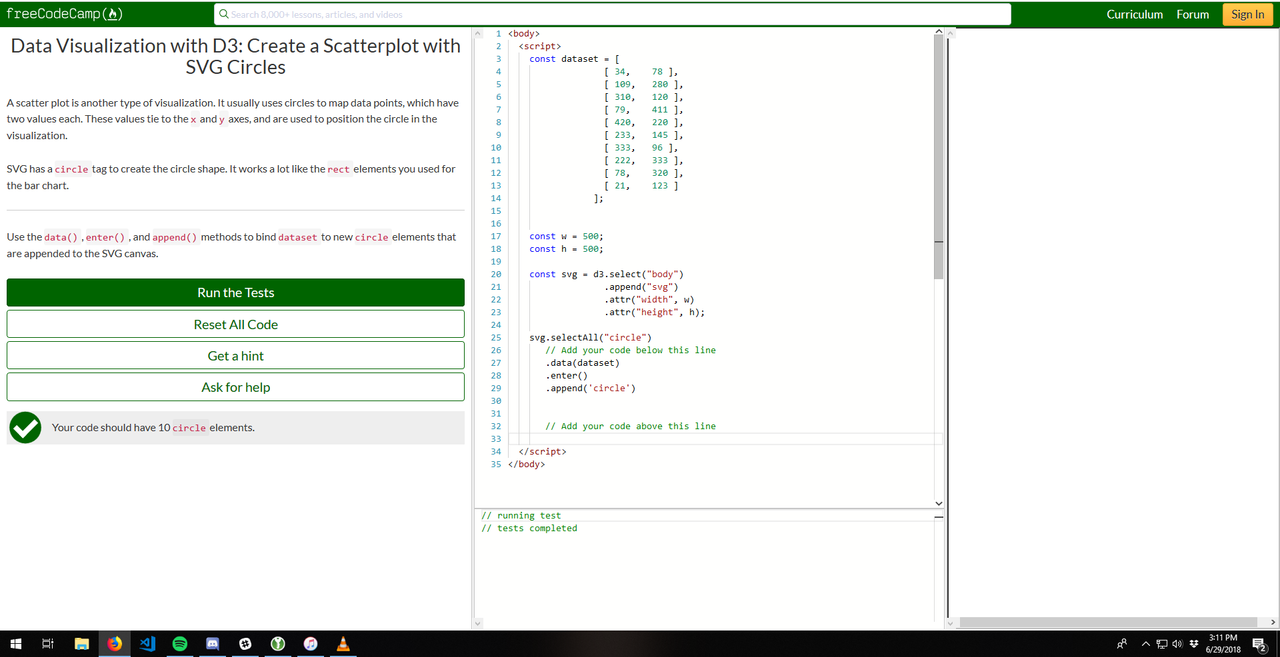Open the Action Center notifications icon
1280x657 pixels.
click(x=1260, y=644)
